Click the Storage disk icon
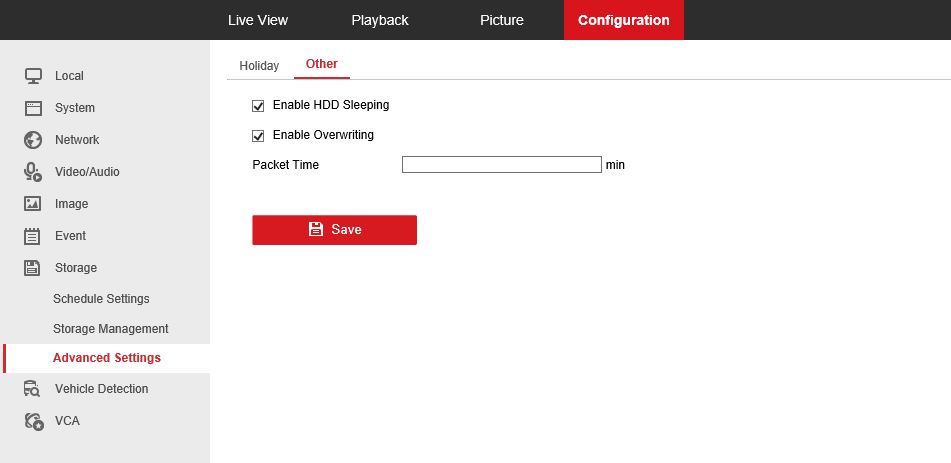Image resolution: width=951 pixels, height=463 pixels. tap(33, 268)
